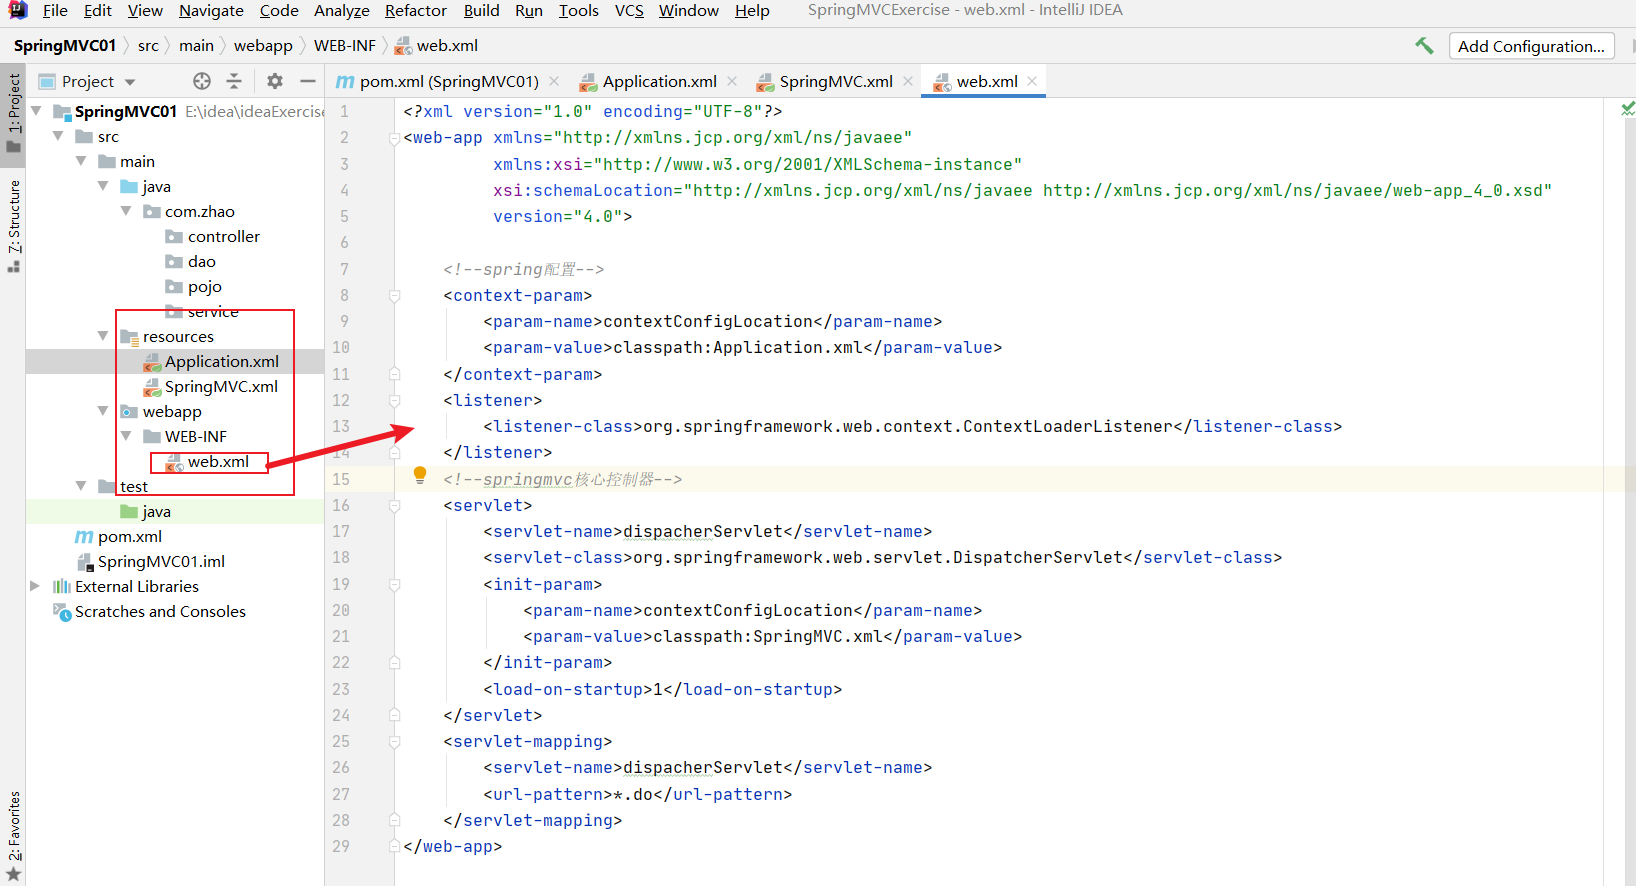
Task: Open the Navigate menu
Action: [x=211, y=10]
